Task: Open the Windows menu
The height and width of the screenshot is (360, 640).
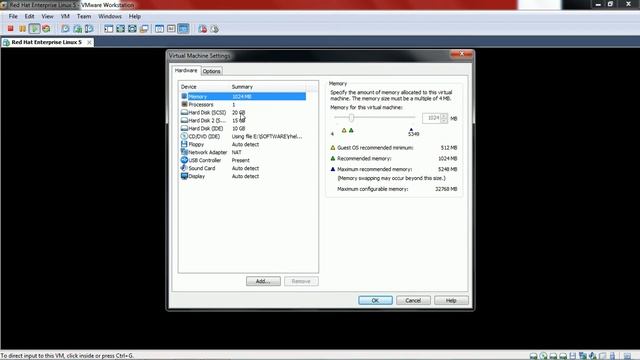Action: [110, 16]
